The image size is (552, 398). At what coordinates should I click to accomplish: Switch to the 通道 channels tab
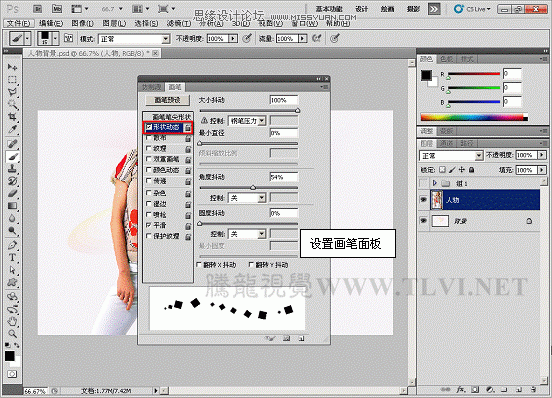[x=447, y=143]
